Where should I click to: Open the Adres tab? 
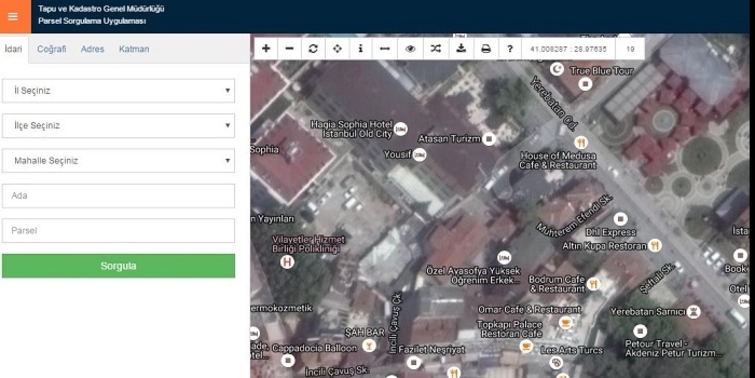pos(92,49)
